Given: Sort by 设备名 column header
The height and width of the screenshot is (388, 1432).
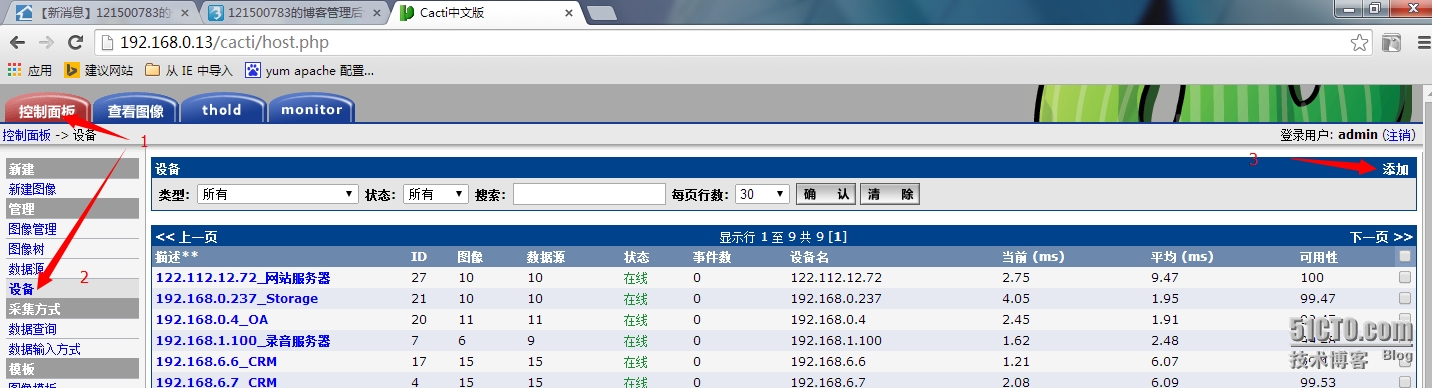Looking at the screenshot, I should pos(809,257).
